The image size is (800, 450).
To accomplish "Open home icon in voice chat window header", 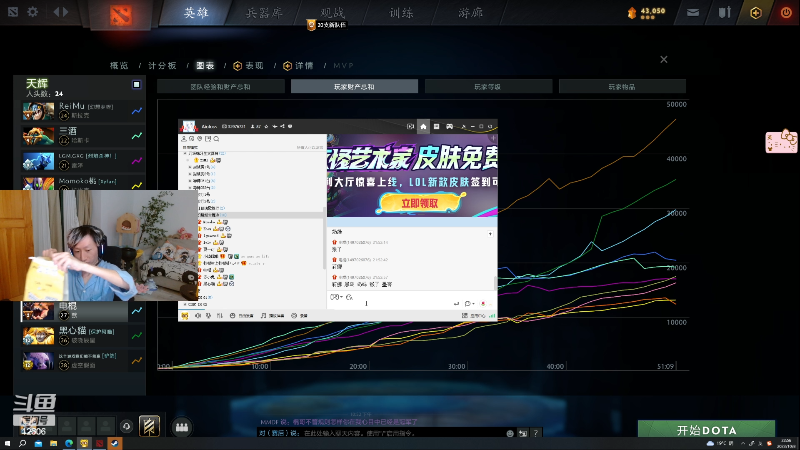I will pyautogui.click(x=423, y=127).
